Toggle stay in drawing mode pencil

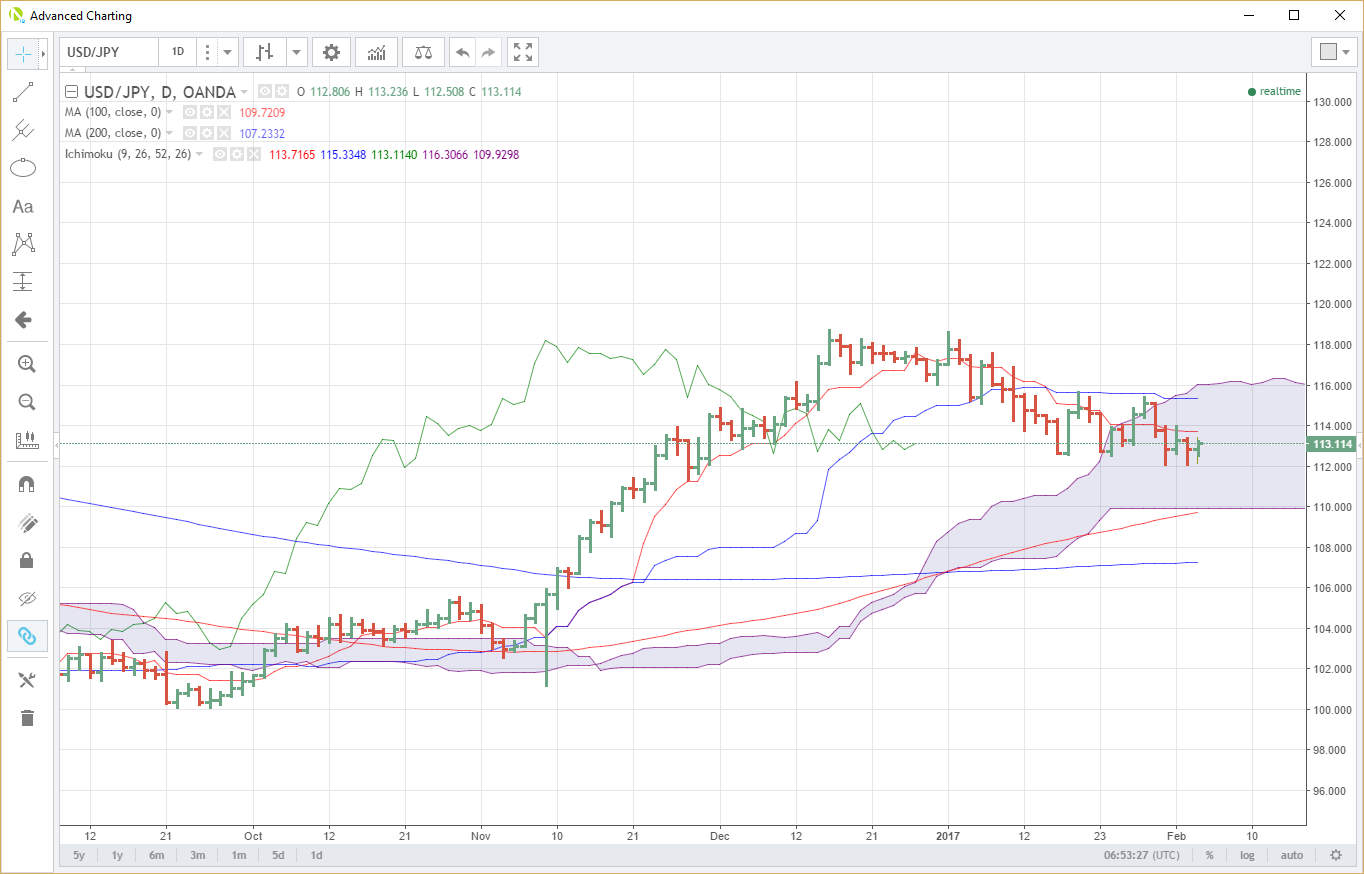27,522
